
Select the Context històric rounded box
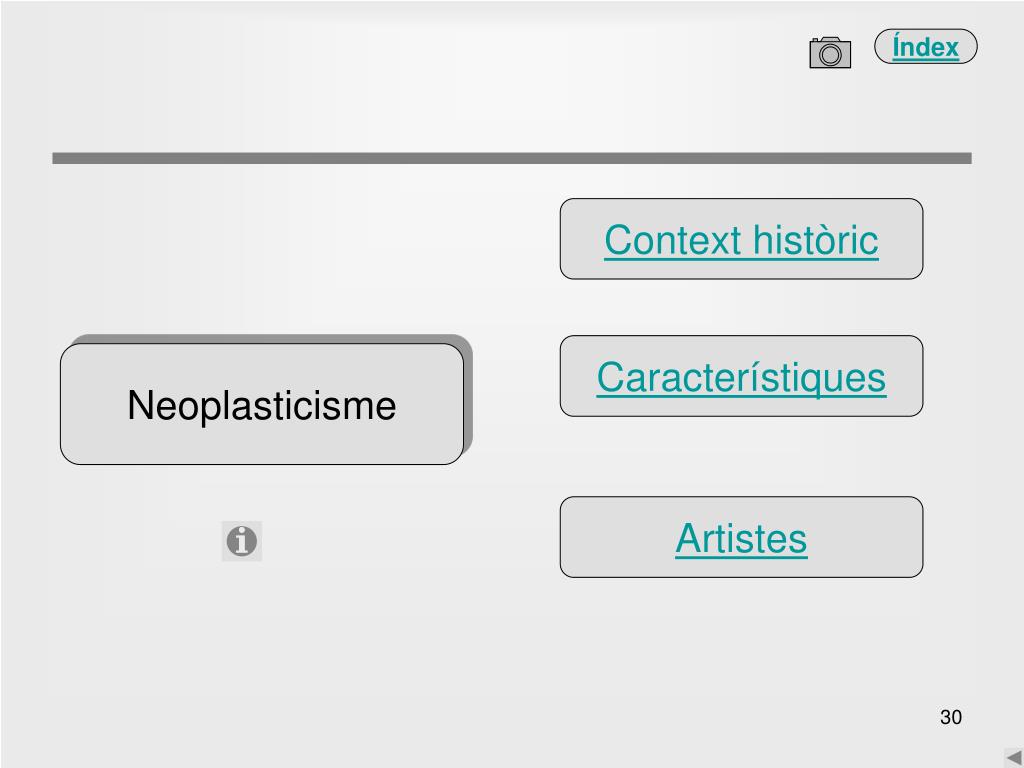click(741, 239)
